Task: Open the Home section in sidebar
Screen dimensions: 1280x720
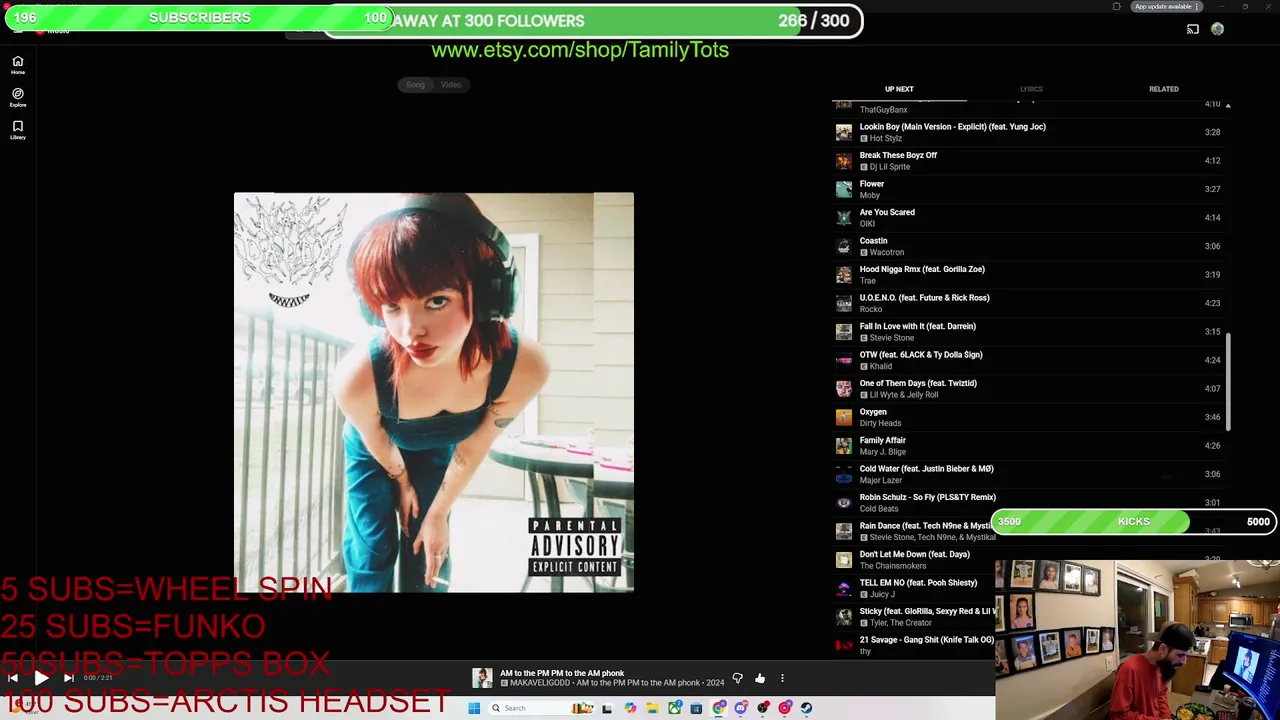Action: [18, 65]
